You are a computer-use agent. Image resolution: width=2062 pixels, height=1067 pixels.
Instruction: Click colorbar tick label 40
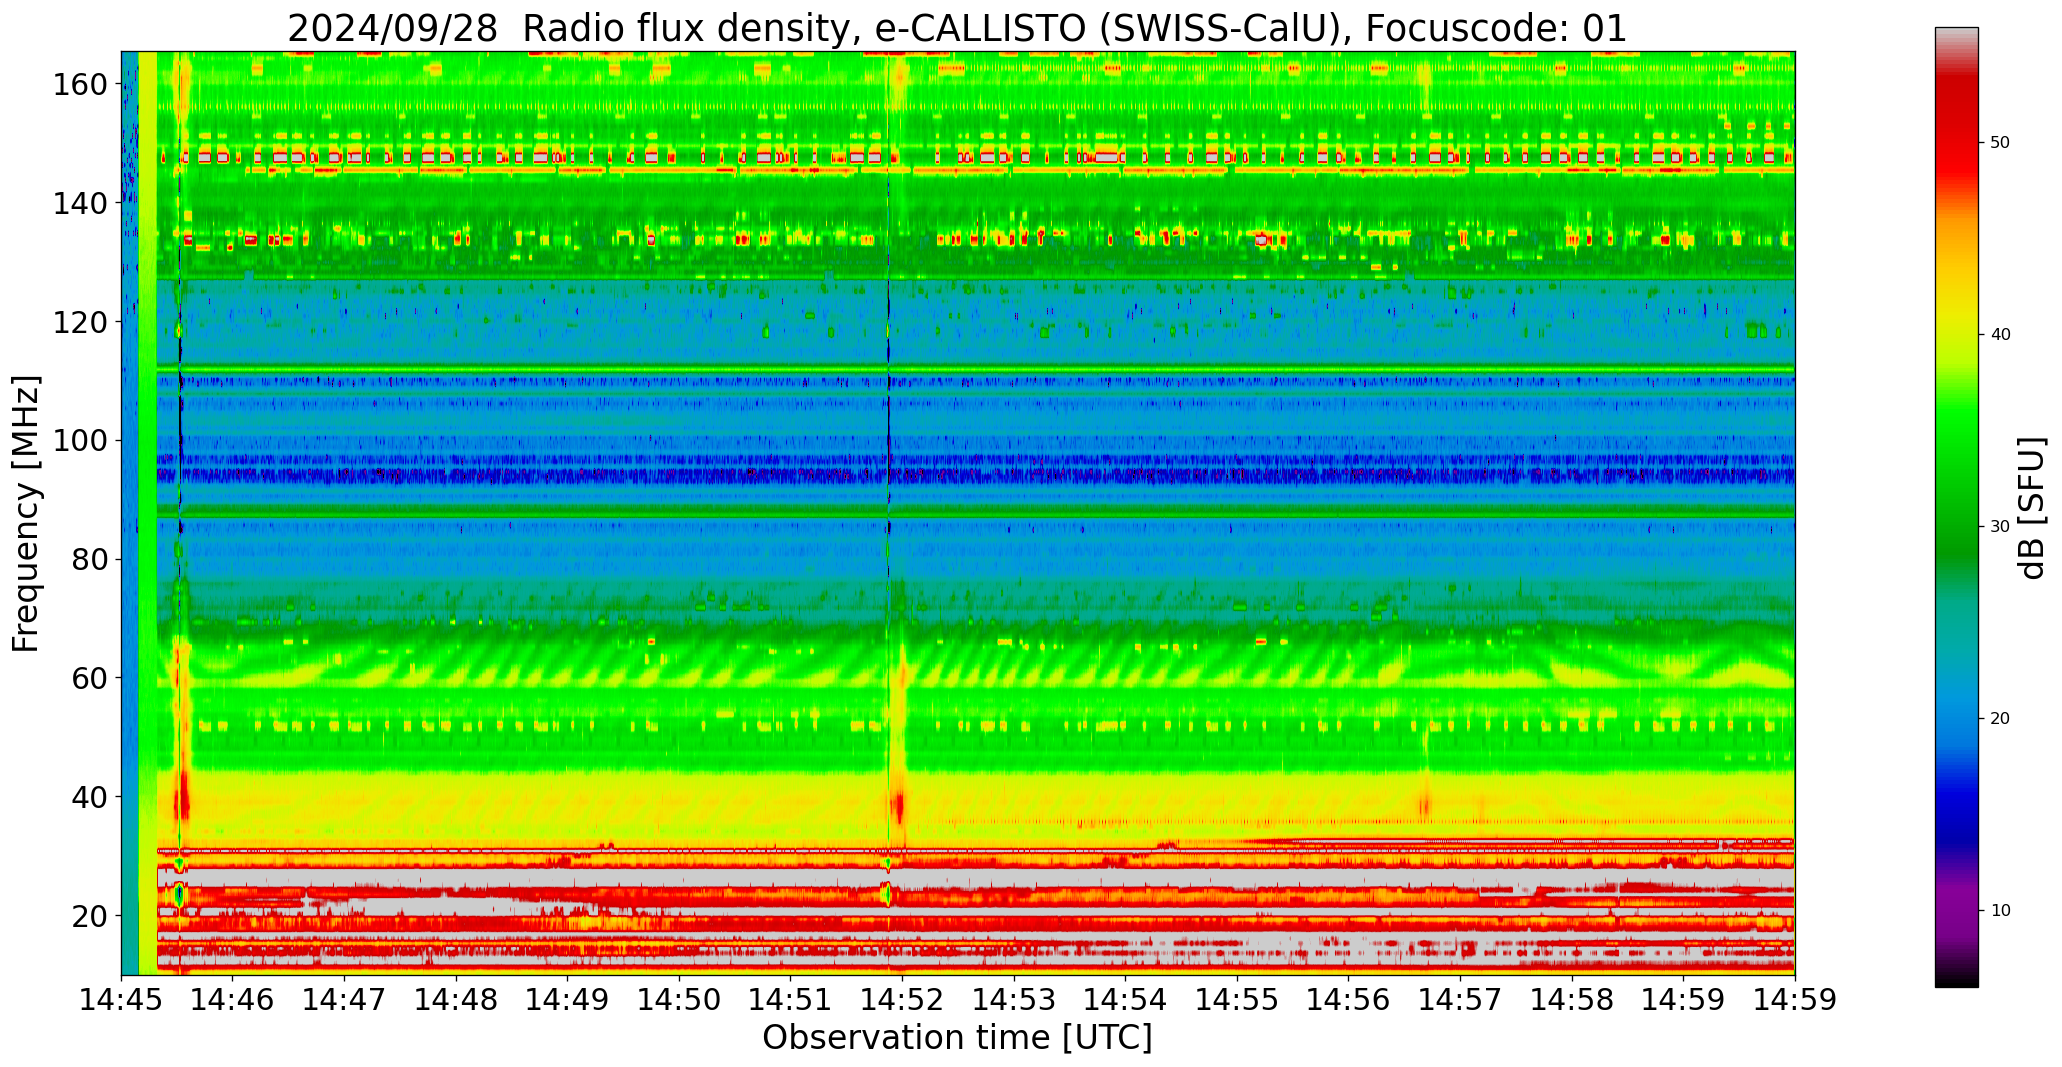[2000, 334]
